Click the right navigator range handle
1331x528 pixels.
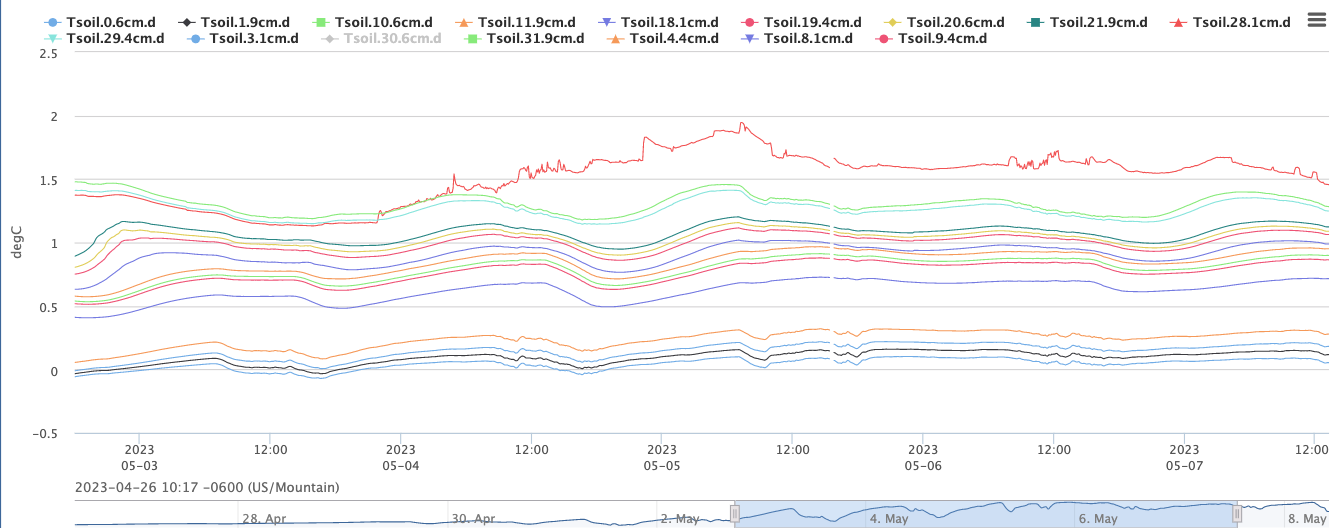(x=1237, y=514)
